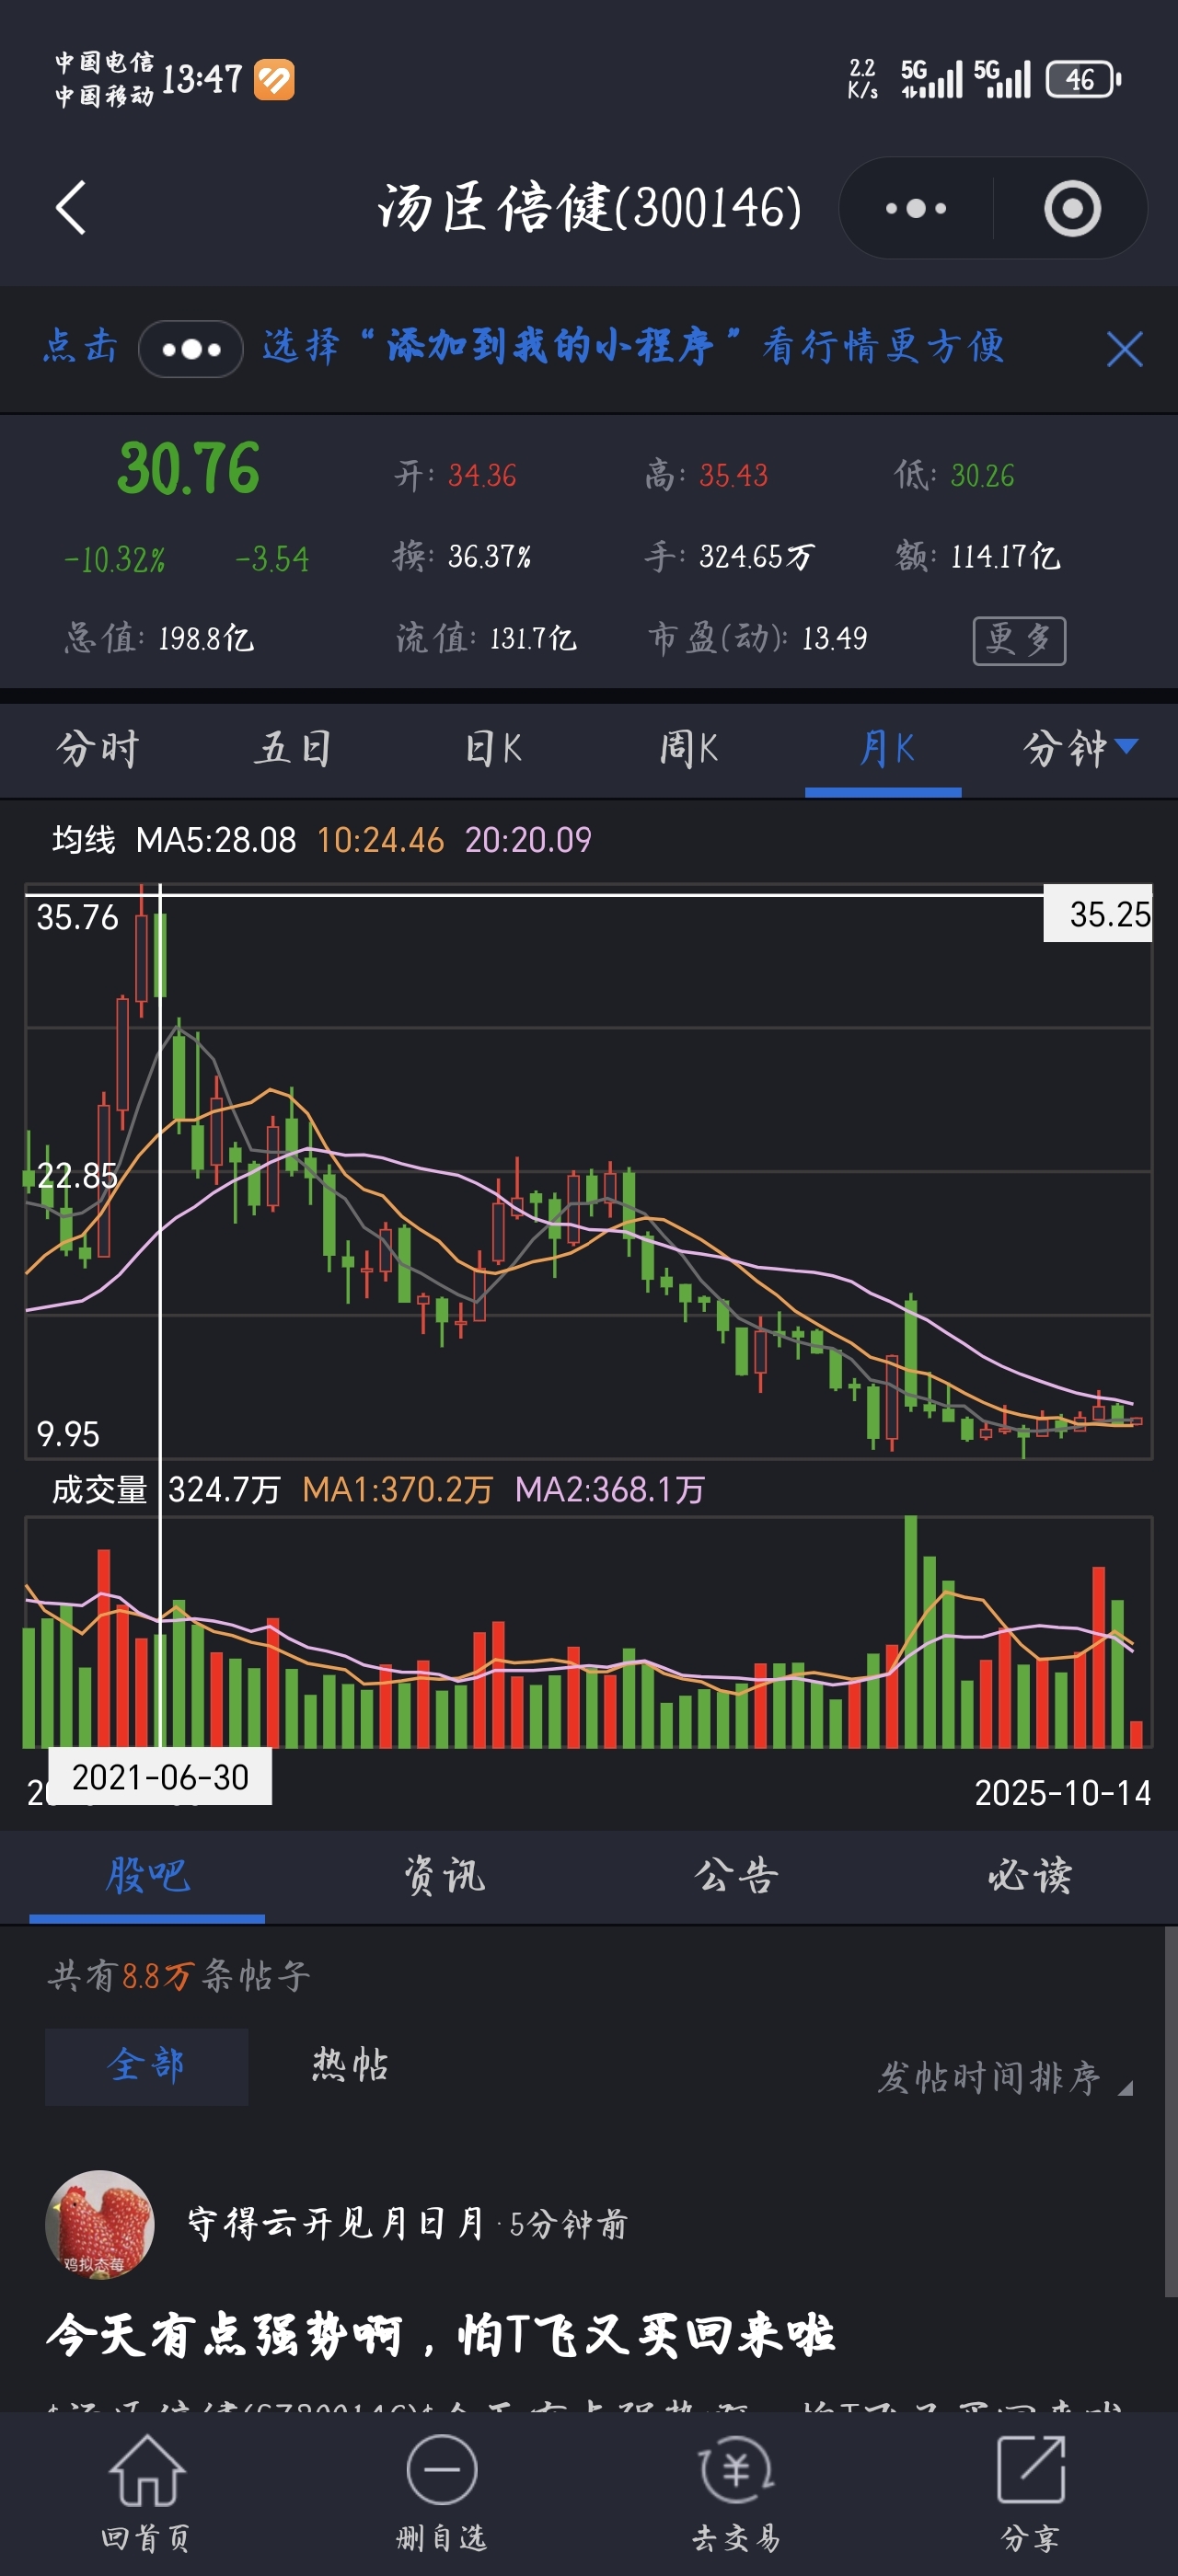This screenshot has width=1178, height=2576.
Task: Tap 删自选 remove from watchlist icon
Action: pos(441,2493)
